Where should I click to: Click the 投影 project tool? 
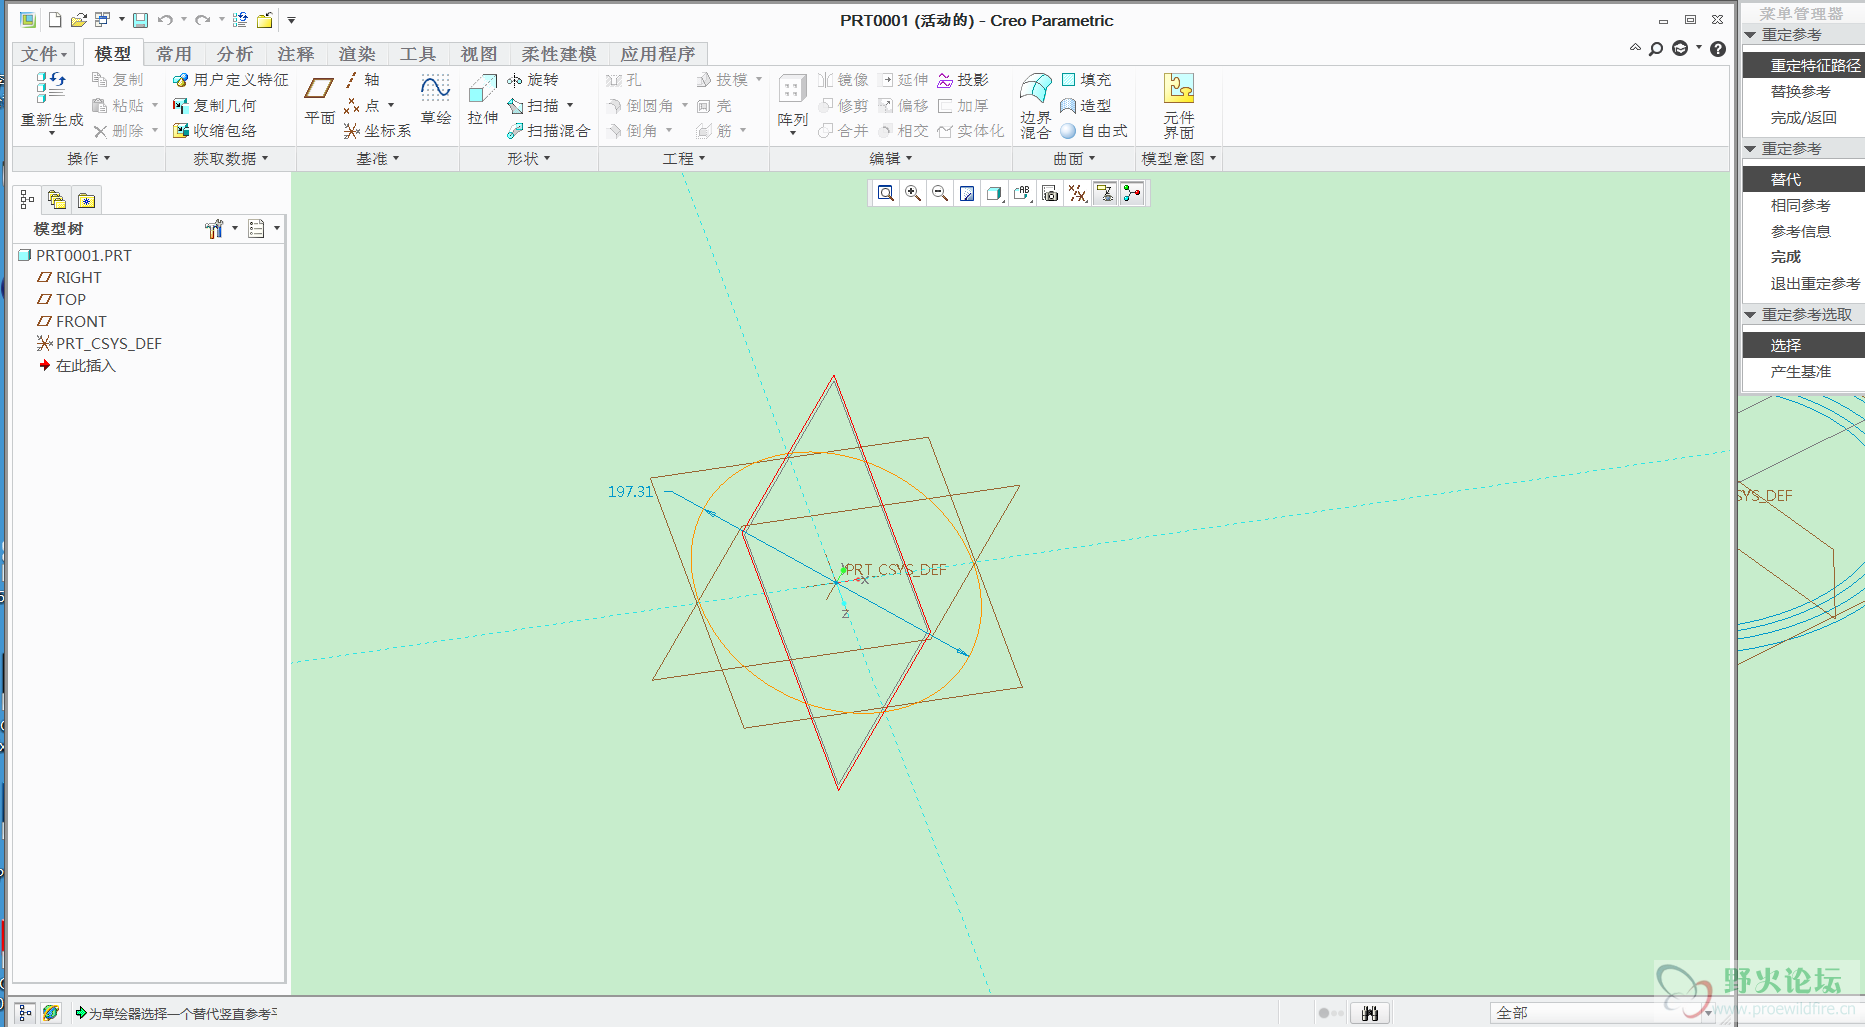963,80
